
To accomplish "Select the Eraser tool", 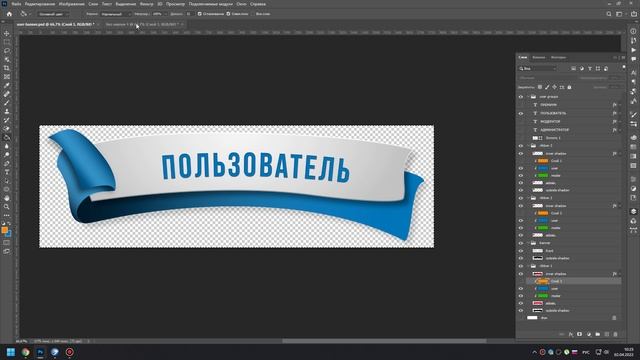I will tap(7, 129).
